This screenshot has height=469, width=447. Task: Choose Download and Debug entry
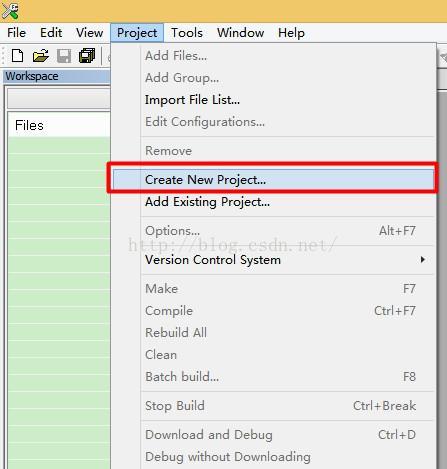[x=273, y=435]
